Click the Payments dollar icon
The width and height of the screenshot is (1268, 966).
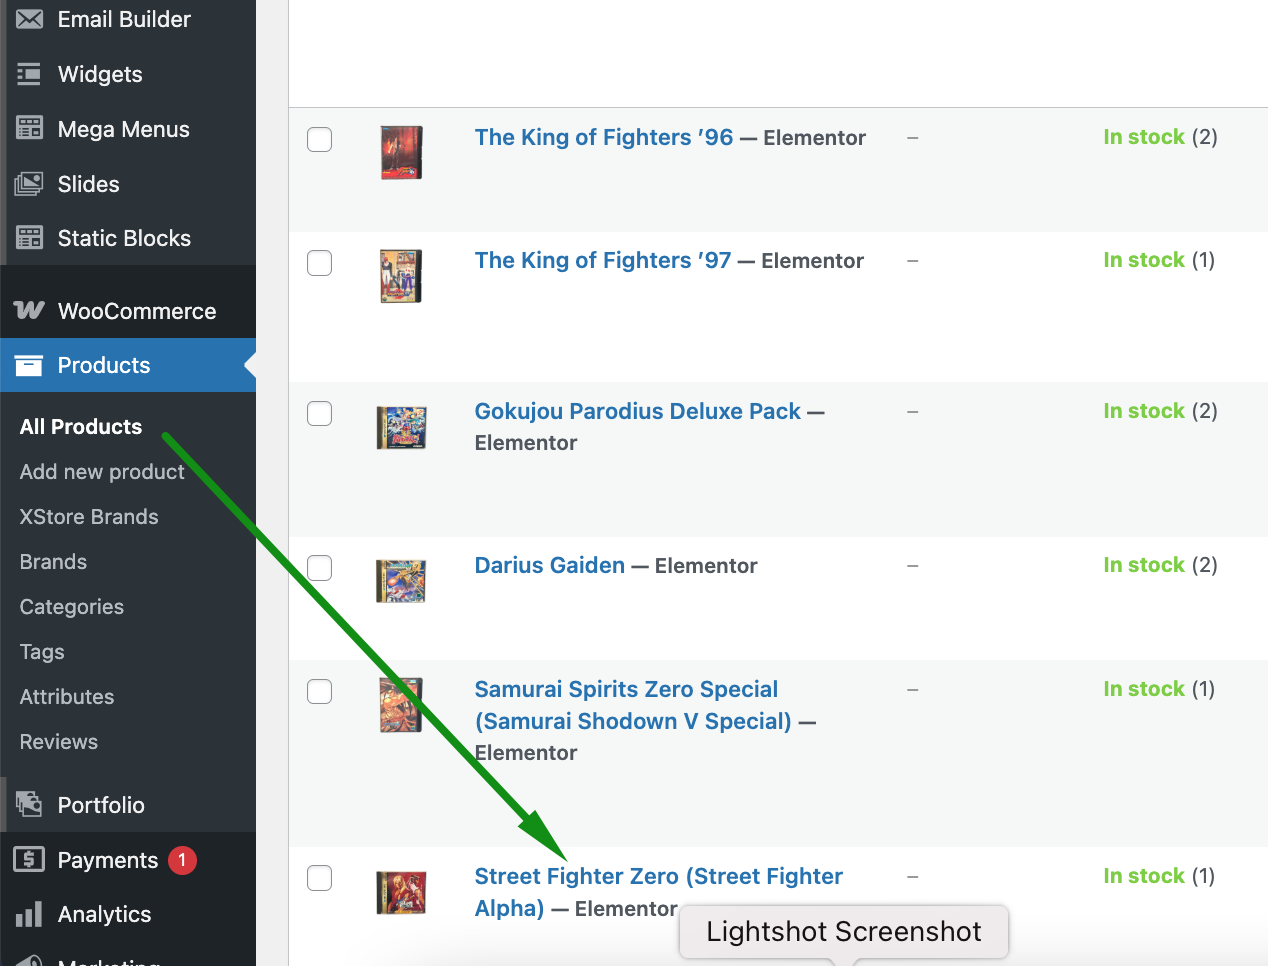(29, 859)
